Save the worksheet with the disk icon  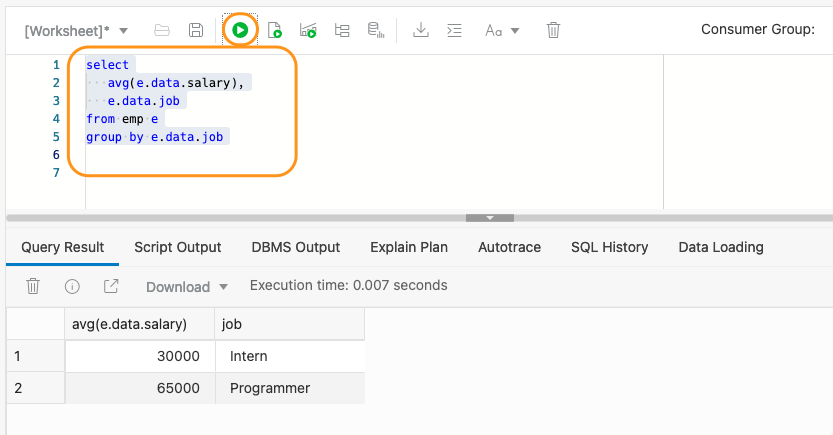196,30
